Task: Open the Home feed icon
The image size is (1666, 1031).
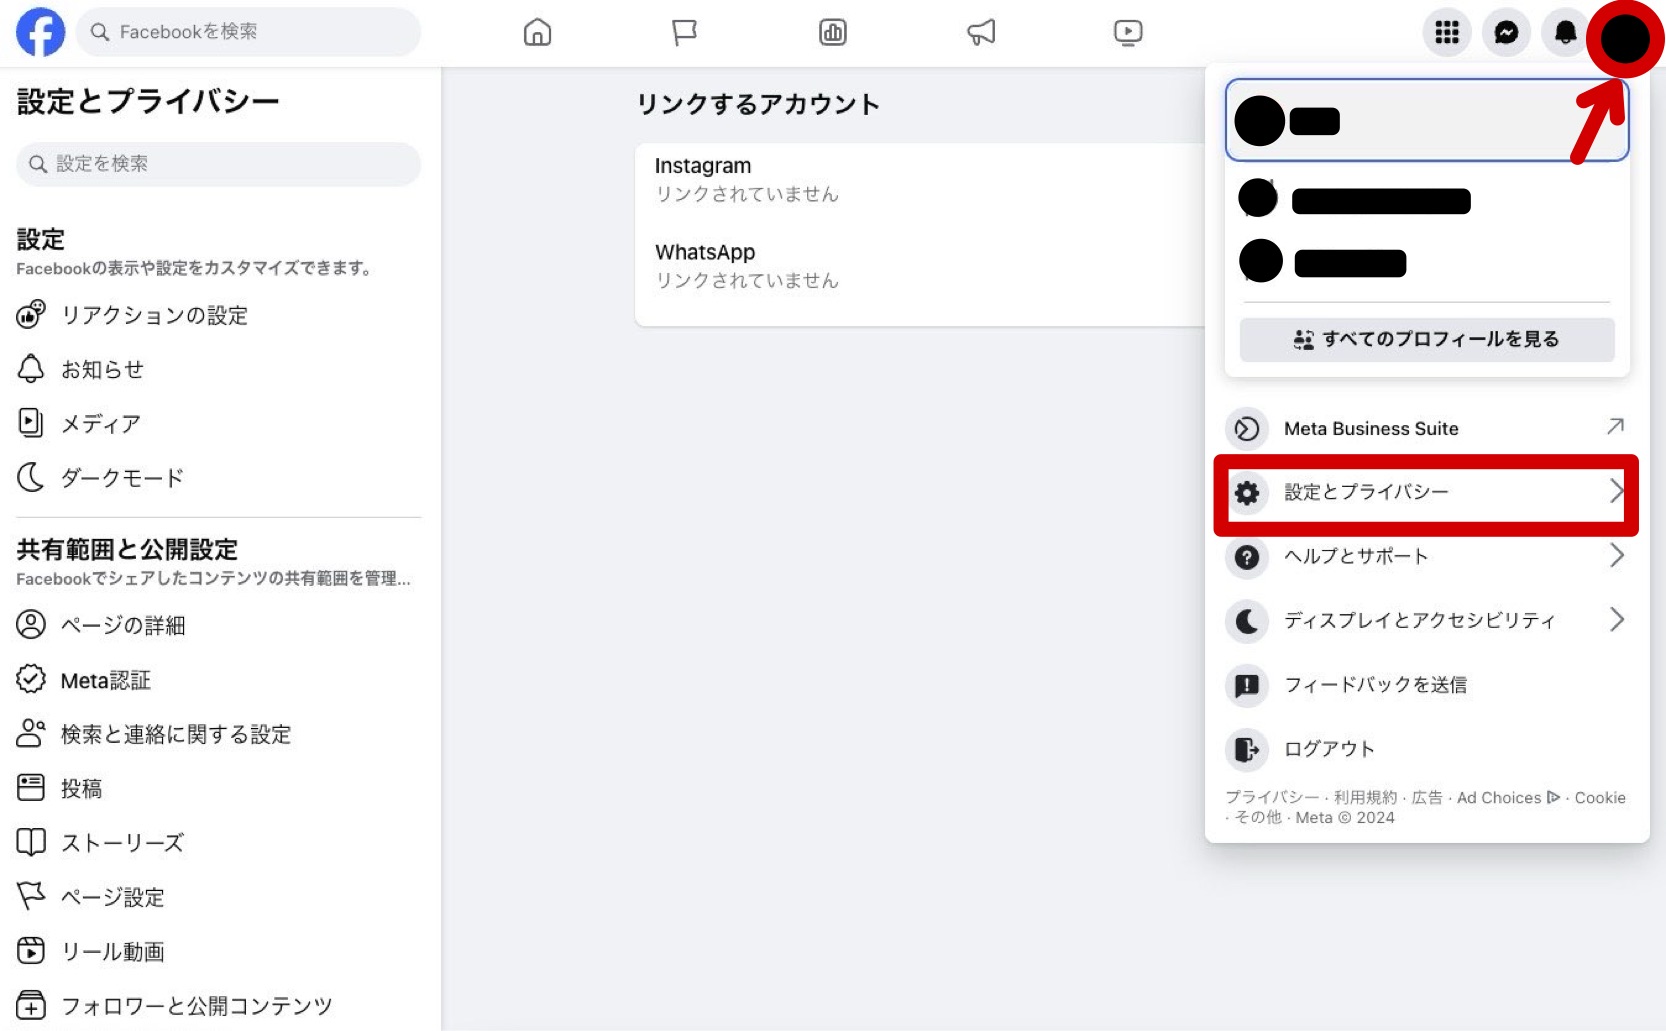Action: point(537,33)
